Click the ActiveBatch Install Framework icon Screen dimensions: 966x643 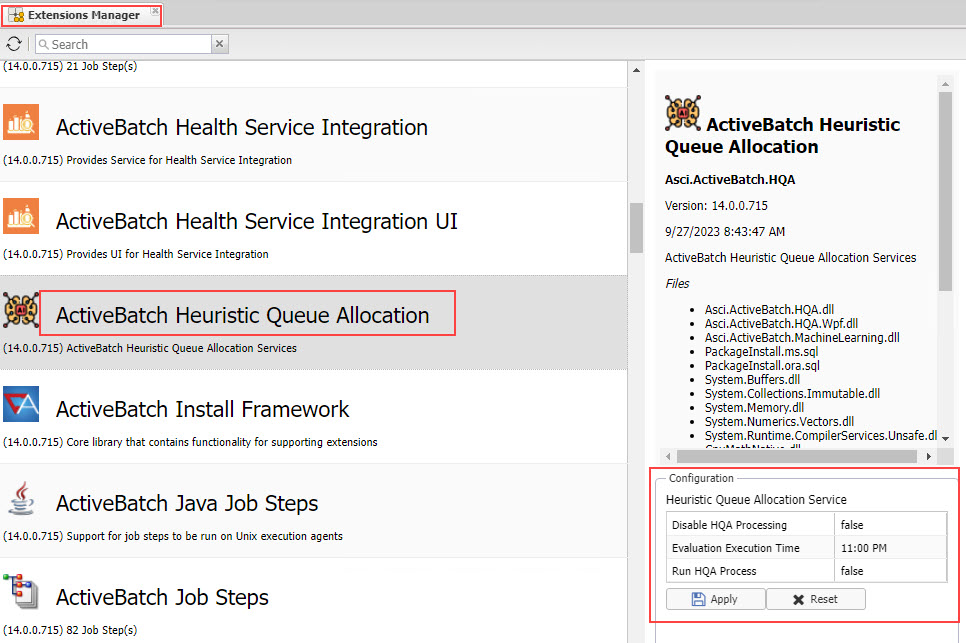tap(21, 404)
